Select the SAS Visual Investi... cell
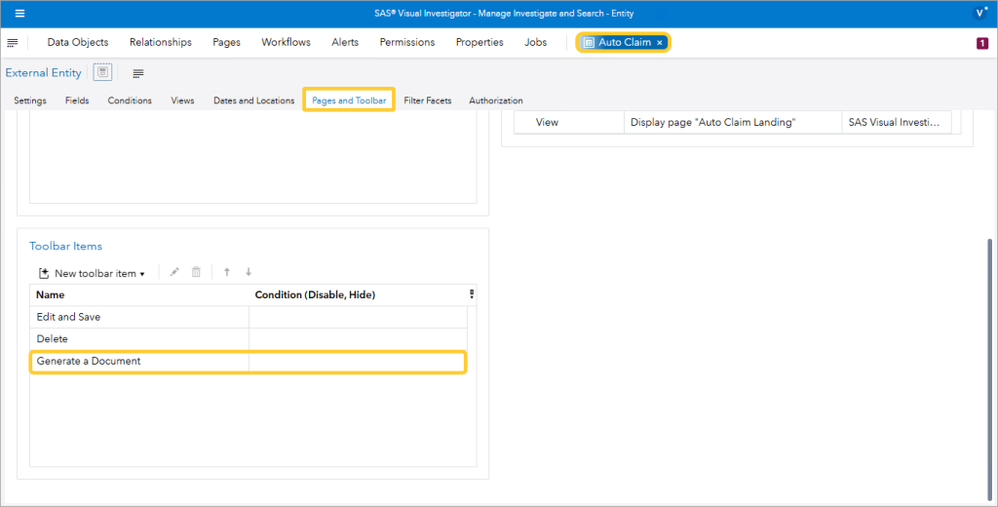 coord(897,122)
